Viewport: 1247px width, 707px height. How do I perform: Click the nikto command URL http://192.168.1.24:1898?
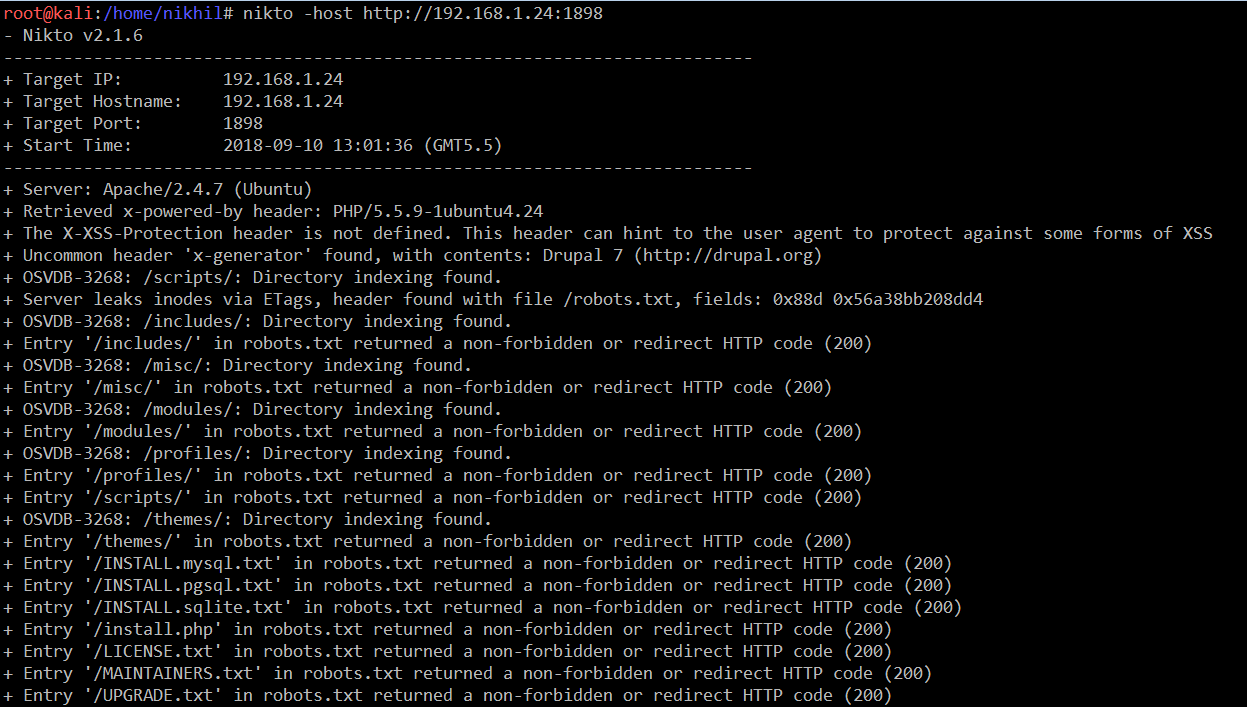(x=482, y=14)
